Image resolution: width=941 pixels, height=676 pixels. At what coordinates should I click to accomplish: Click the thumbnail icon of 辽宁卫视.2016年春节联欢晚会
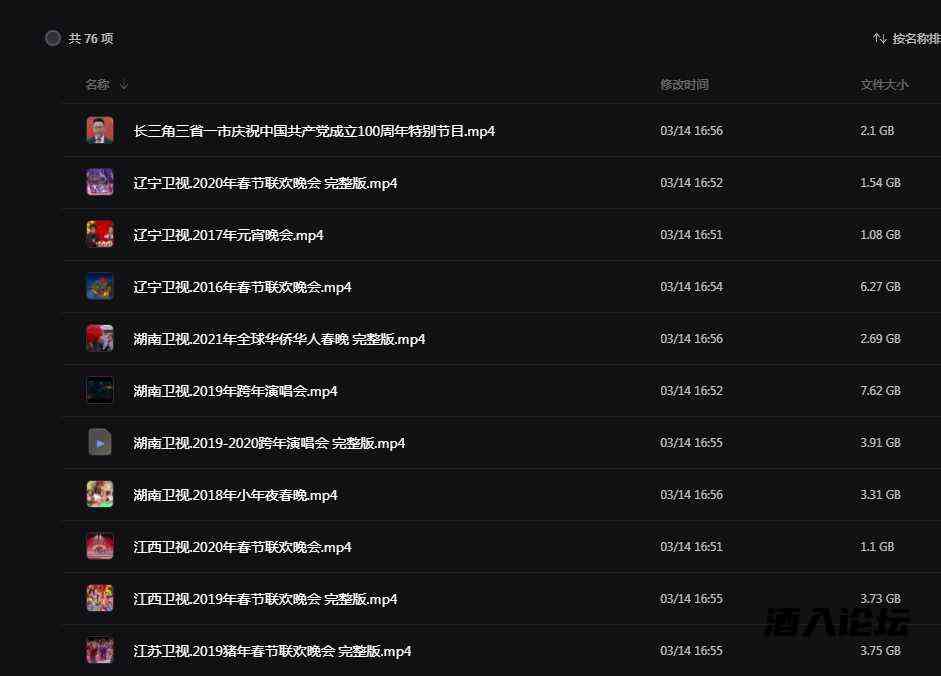coord(99,286)
